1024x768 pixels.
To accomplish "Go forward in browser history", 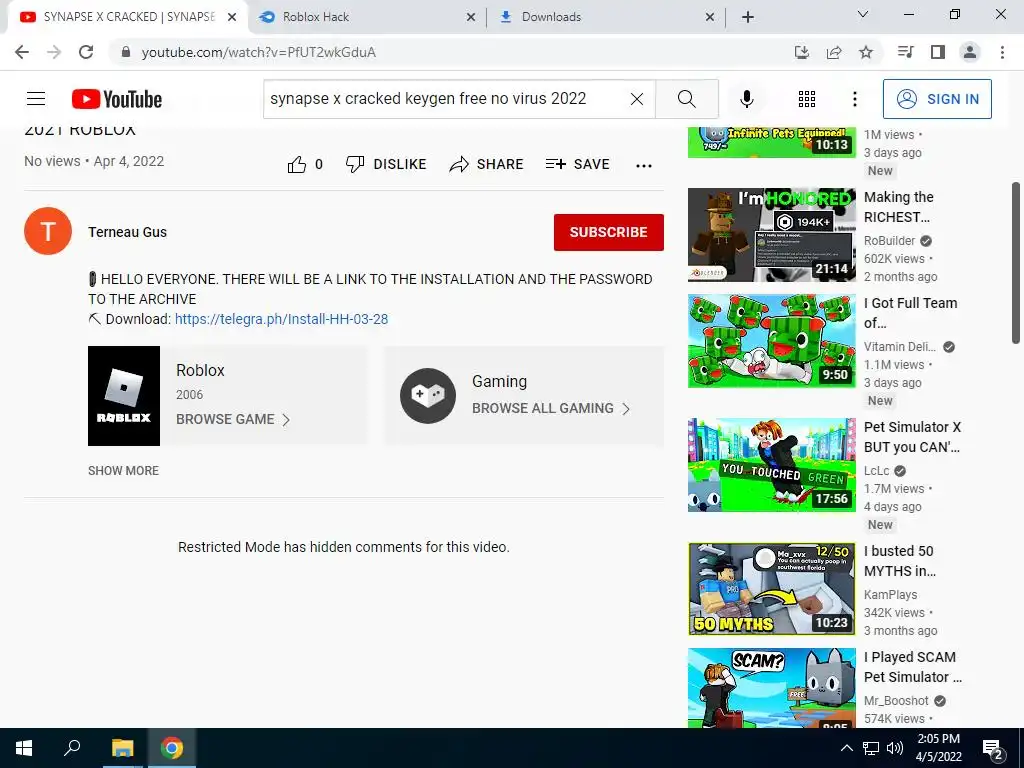I will point(54,52).
